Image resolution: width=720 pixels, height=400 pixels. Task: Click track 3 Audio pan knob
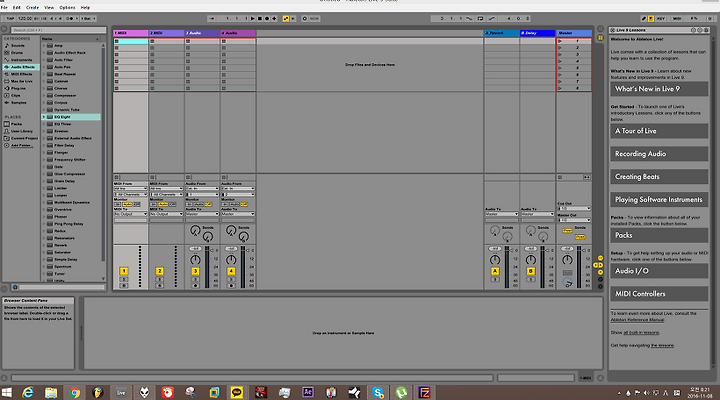[x=195, y=260]
